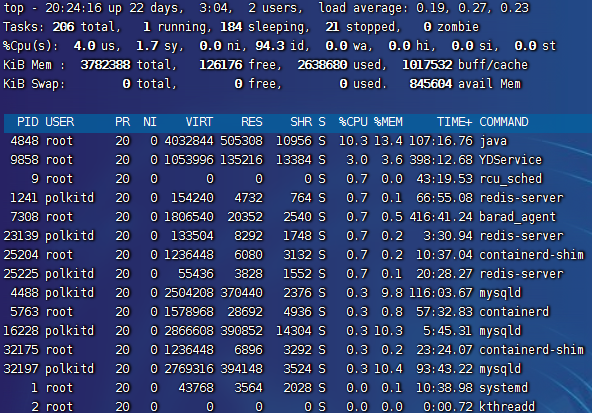Select the VIRT column header

(x=199, y=122)
